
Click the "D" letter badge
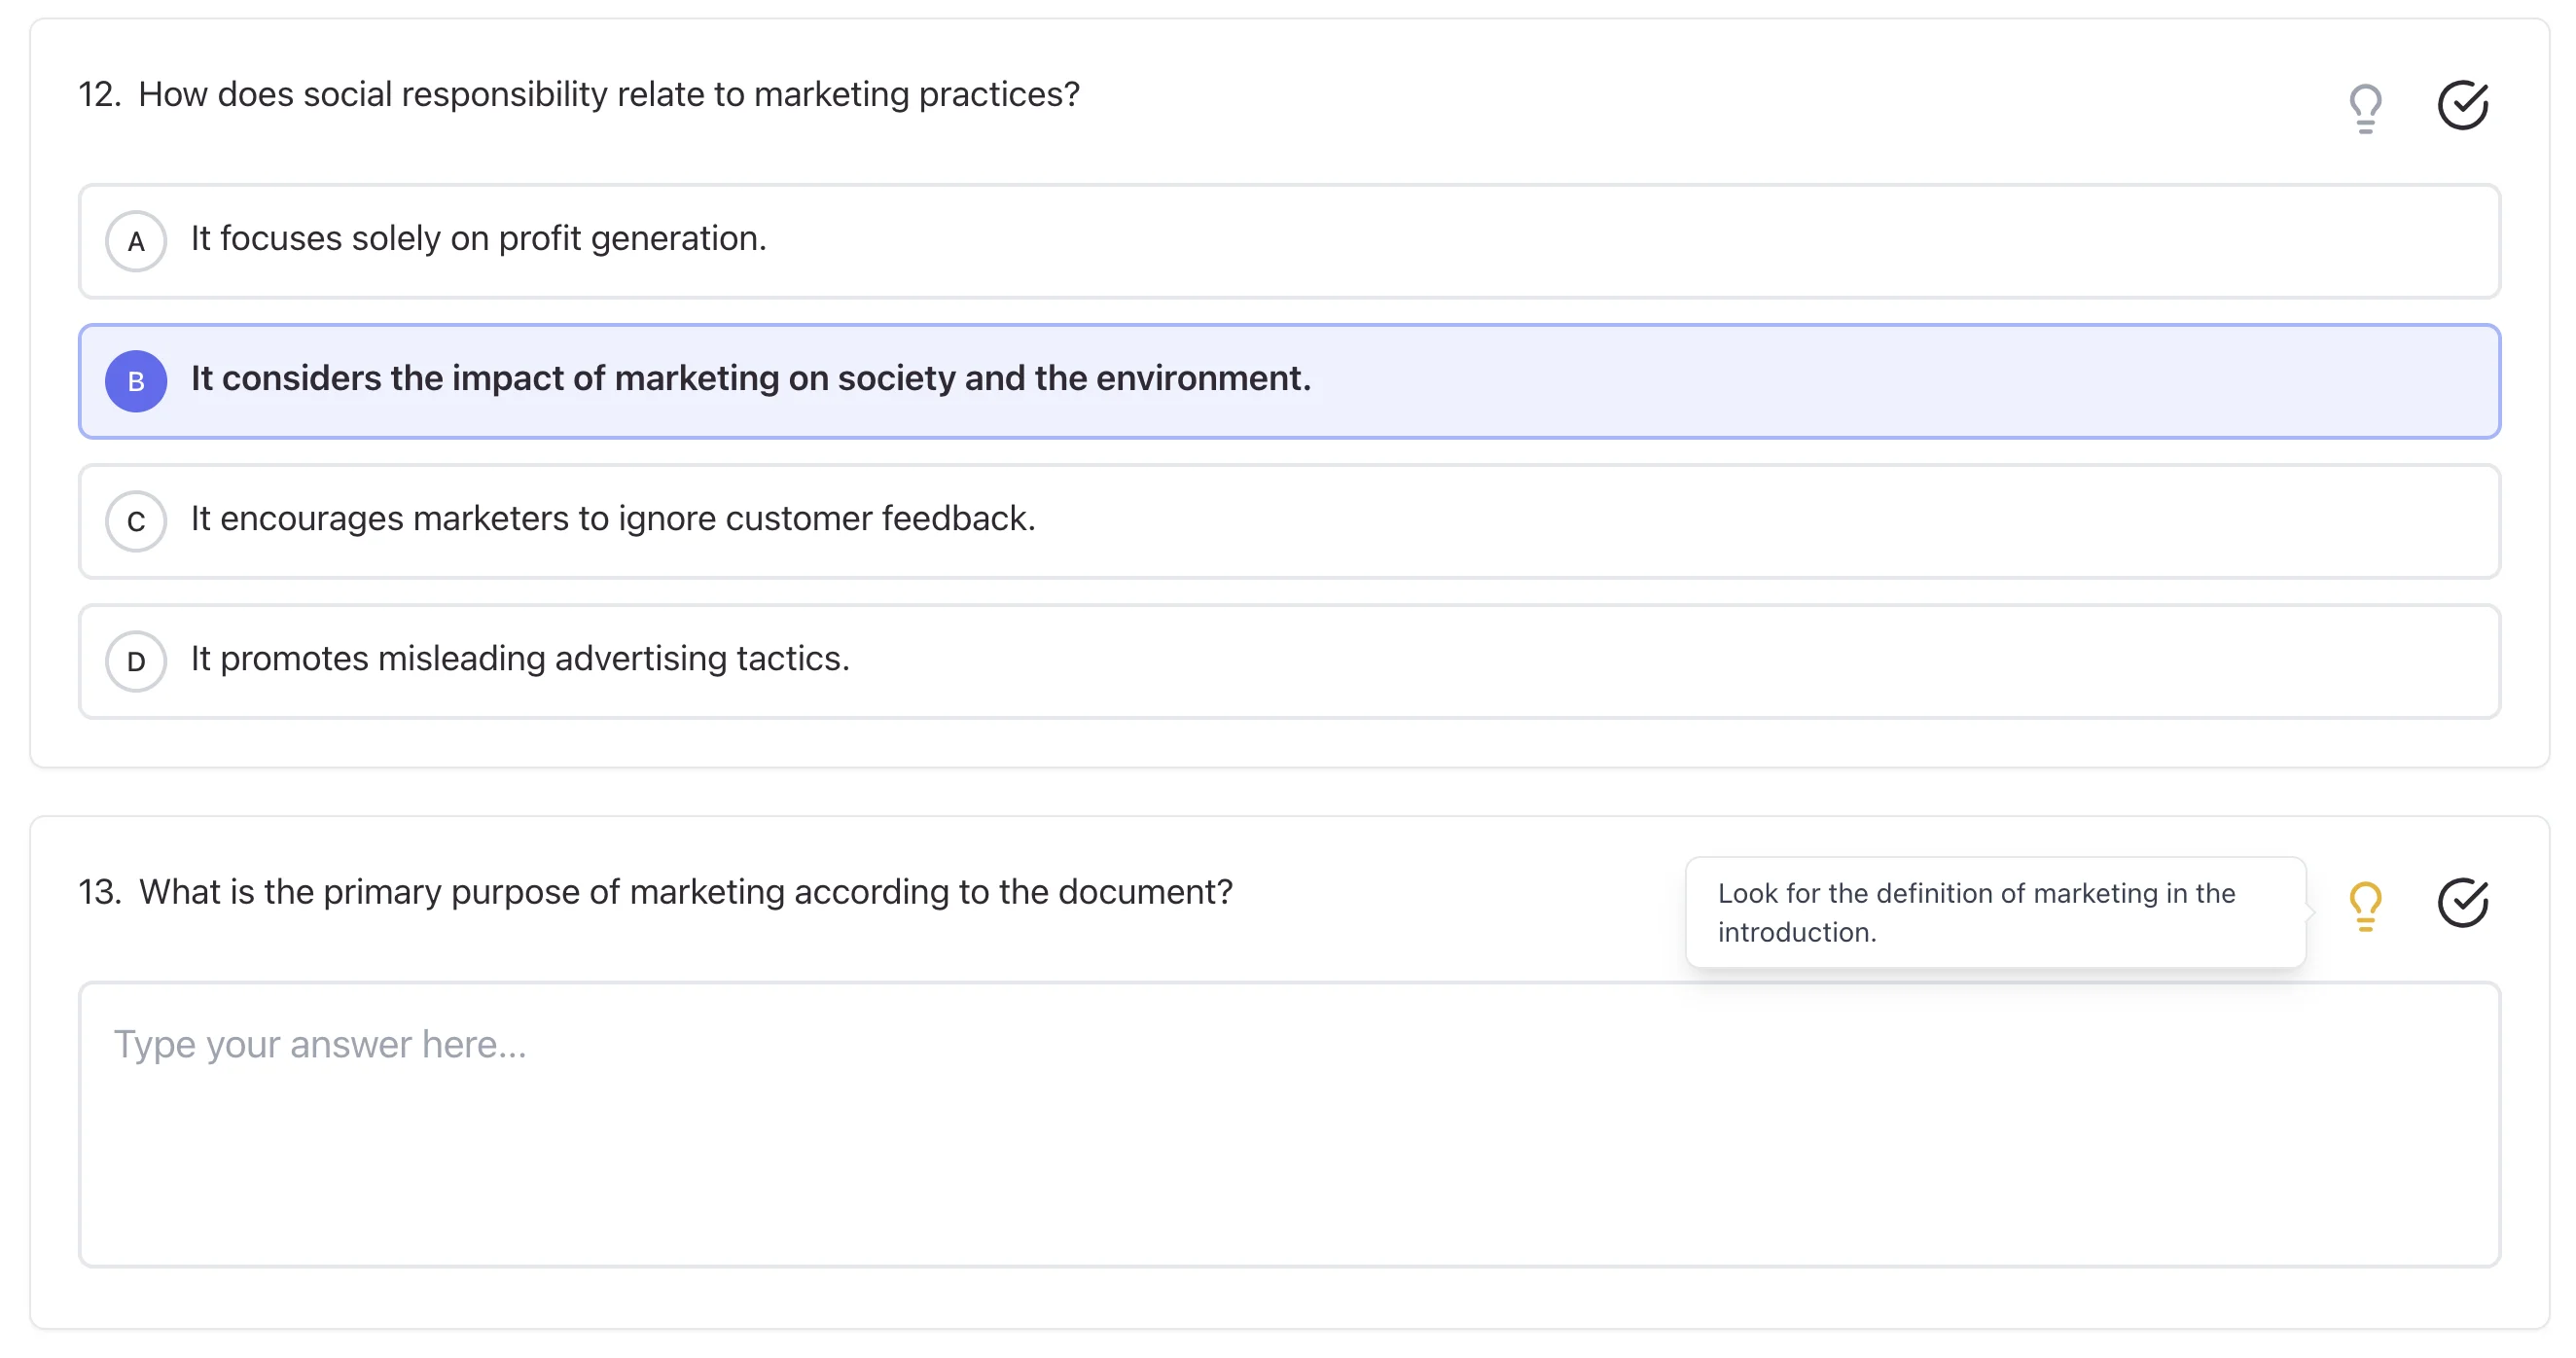pyautogui.click(x=135, y=661)
